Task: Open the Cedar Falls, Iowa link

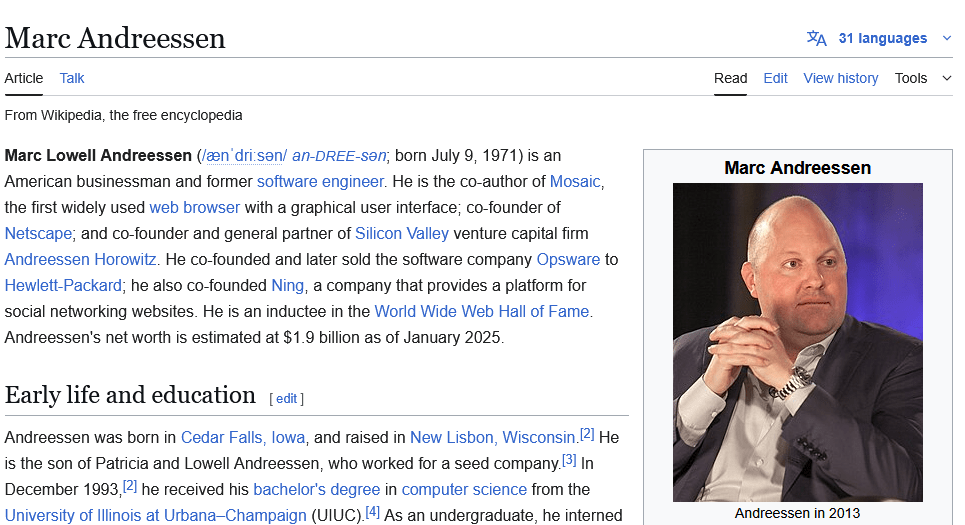Action: [x=243, y=438]
